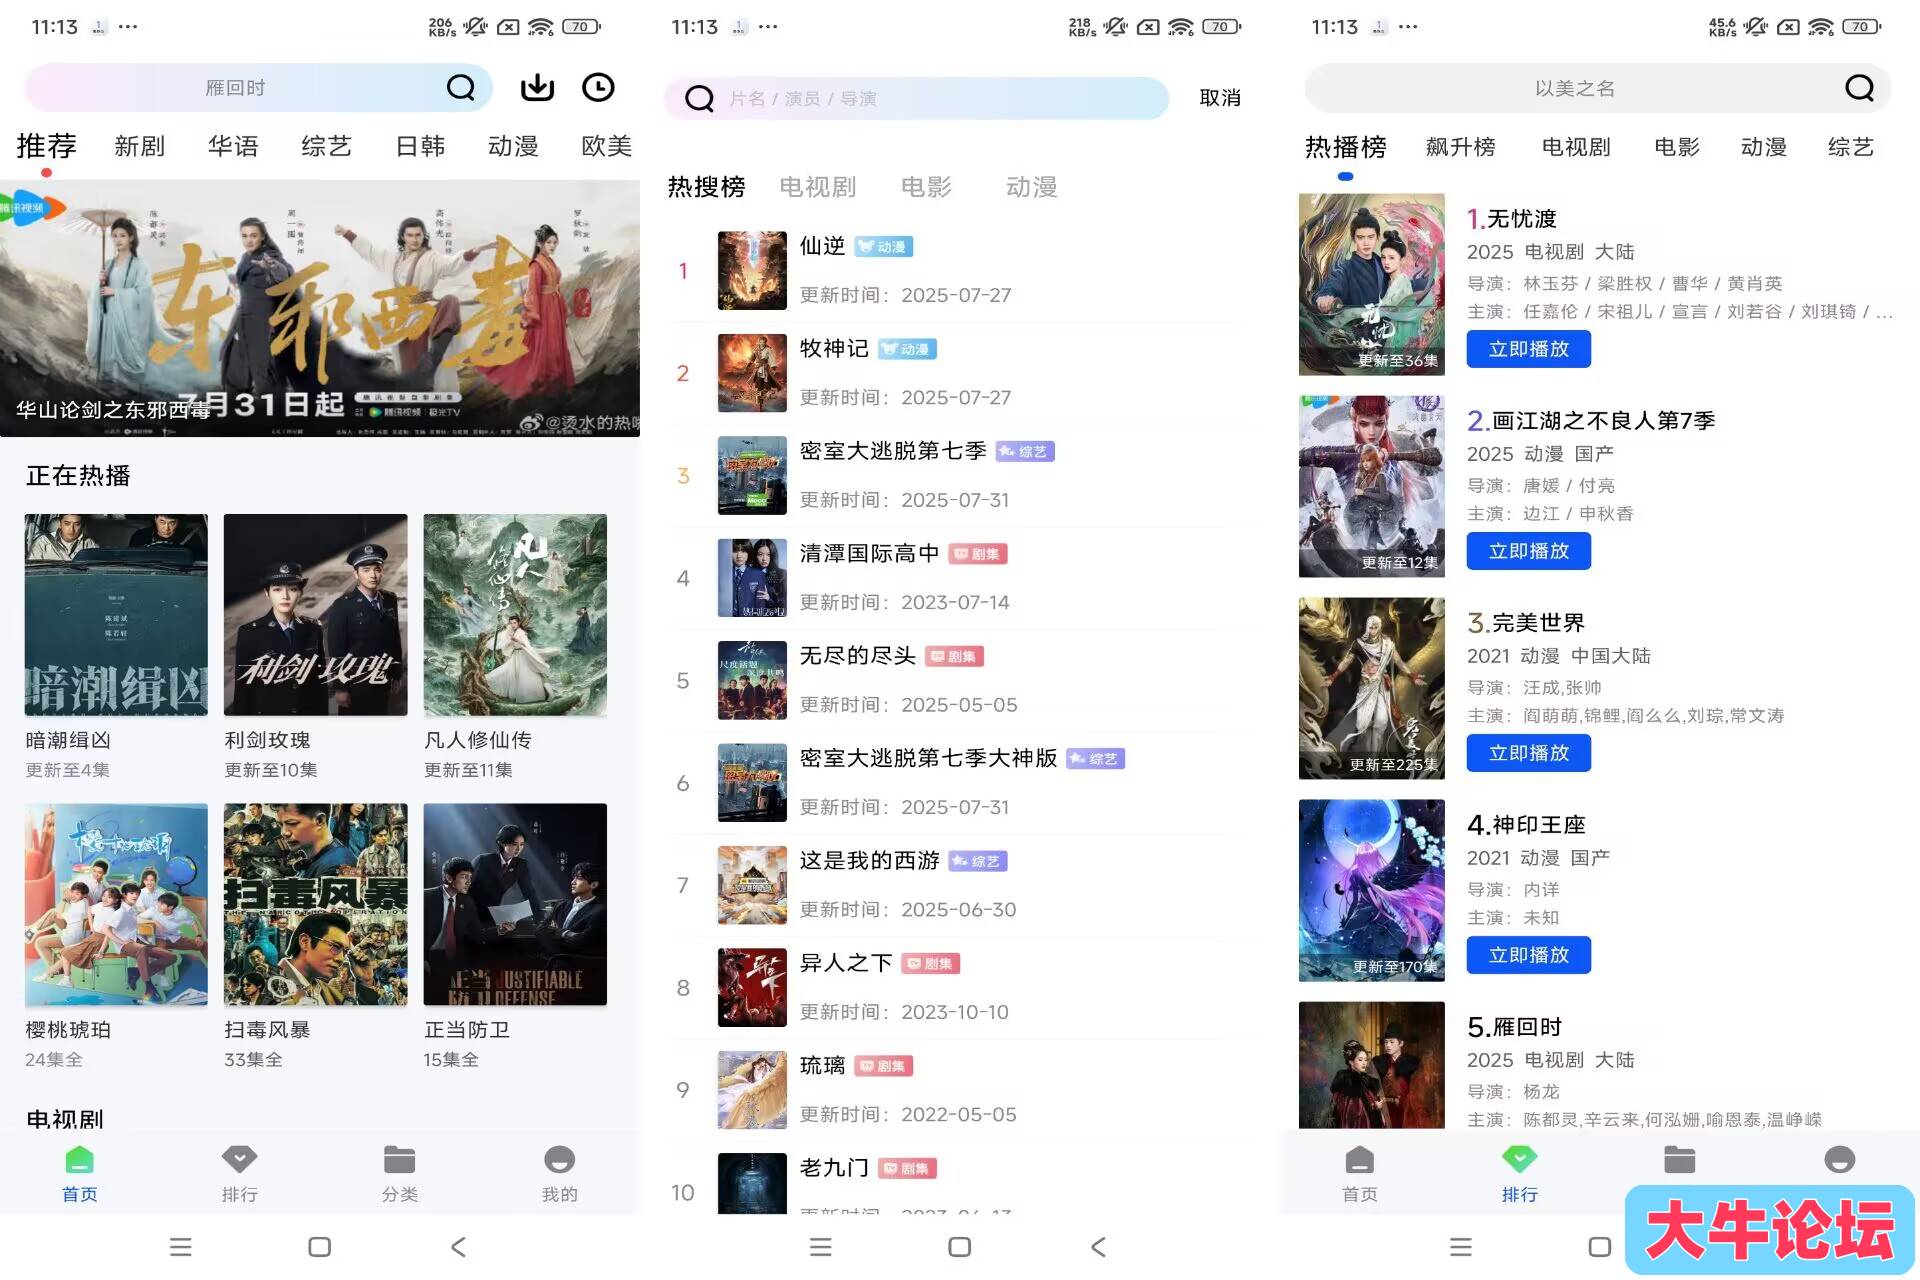Open 密室大逃脱第七季大神版 search result
Screen dimensions: 1920x1280
click(x=960, y=783)
